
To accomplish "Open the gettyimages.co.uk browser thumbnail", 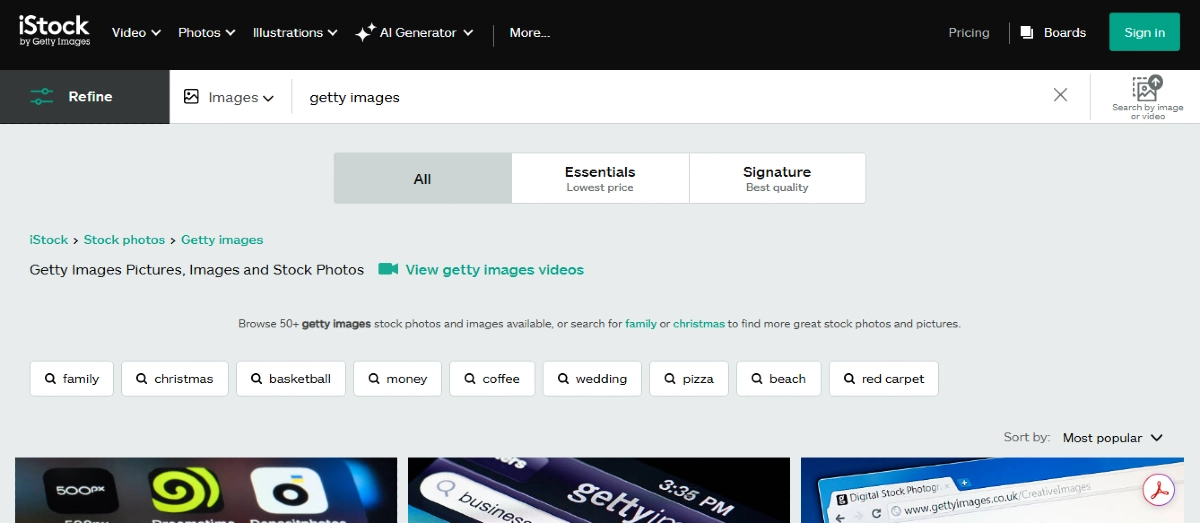I will (x=992, y=490).
